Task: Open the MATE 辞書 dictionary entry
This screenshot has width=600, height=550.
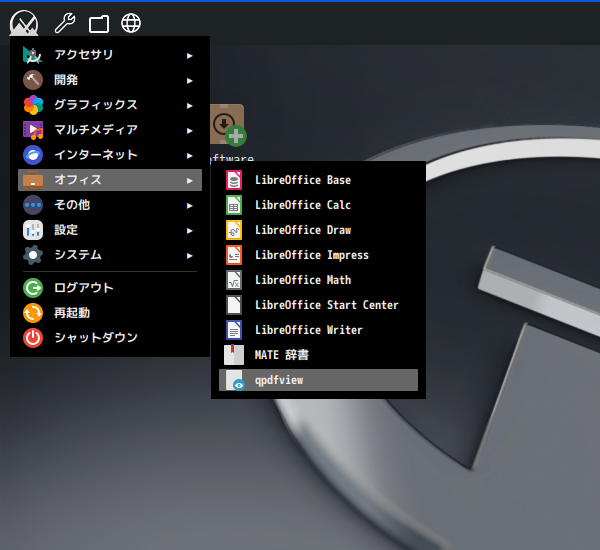Action: [318, 355]
